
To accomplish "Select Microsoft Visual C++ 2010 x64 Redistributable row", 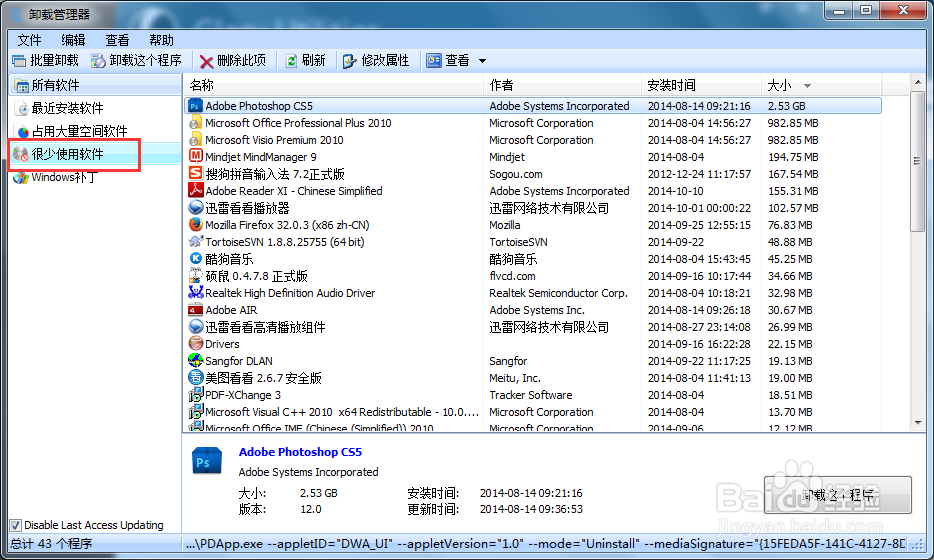I will 533,412.
